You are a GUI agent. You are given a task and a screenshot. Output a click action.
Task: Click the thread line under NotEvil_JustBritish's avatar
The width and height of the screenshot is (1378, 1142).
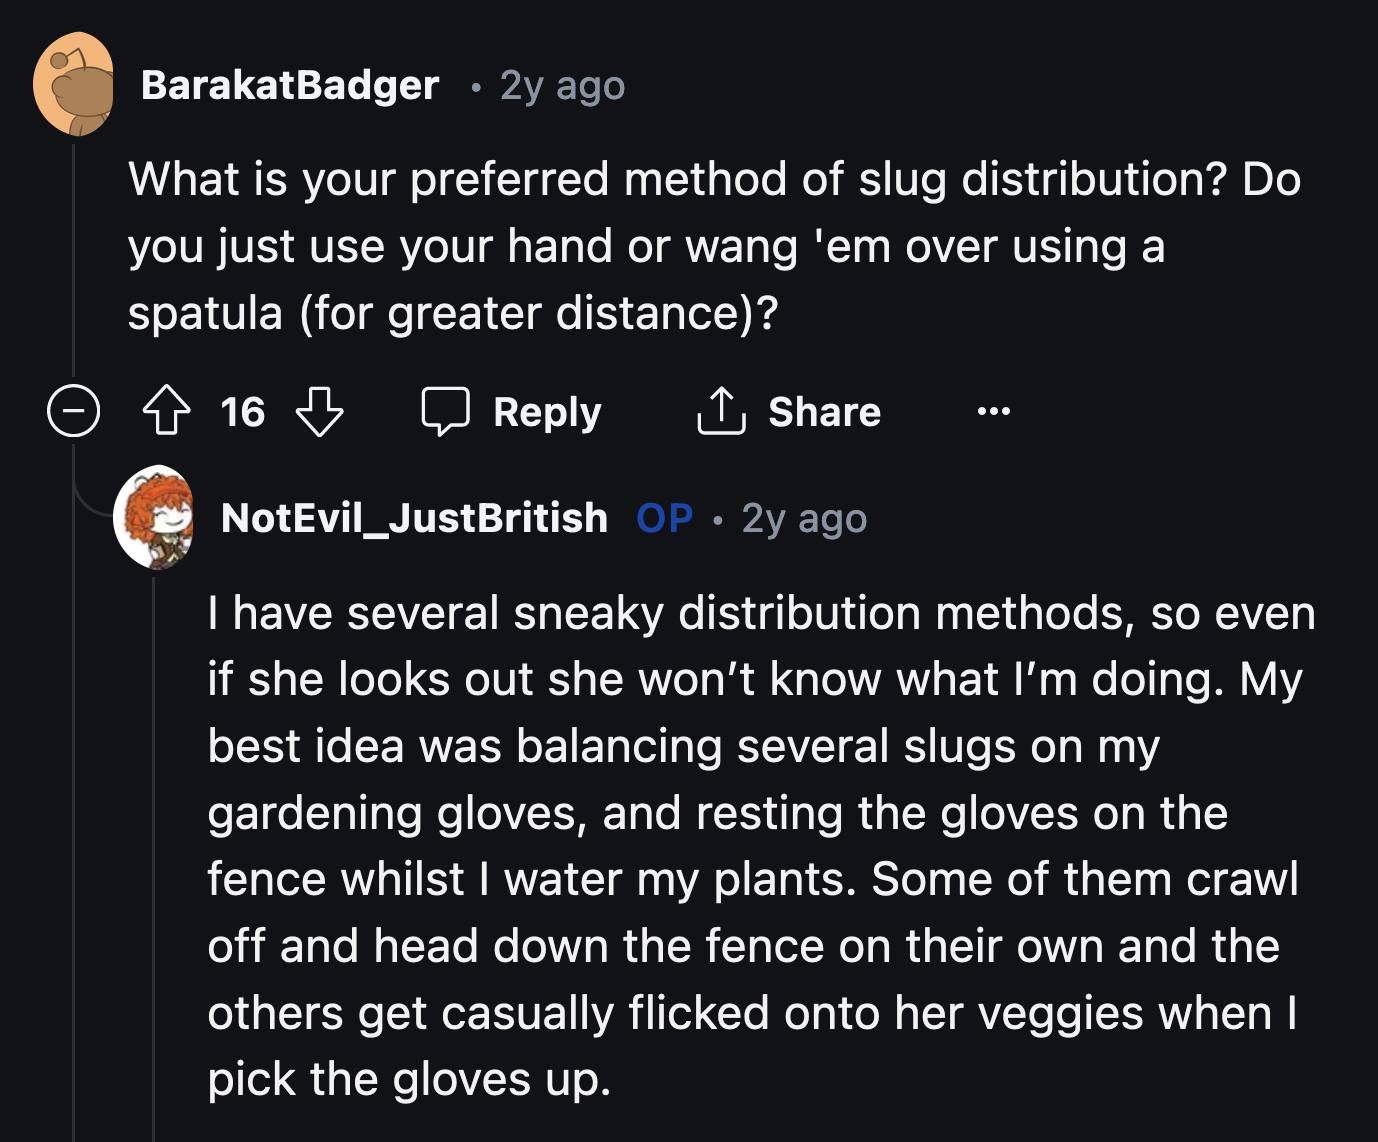154,850
